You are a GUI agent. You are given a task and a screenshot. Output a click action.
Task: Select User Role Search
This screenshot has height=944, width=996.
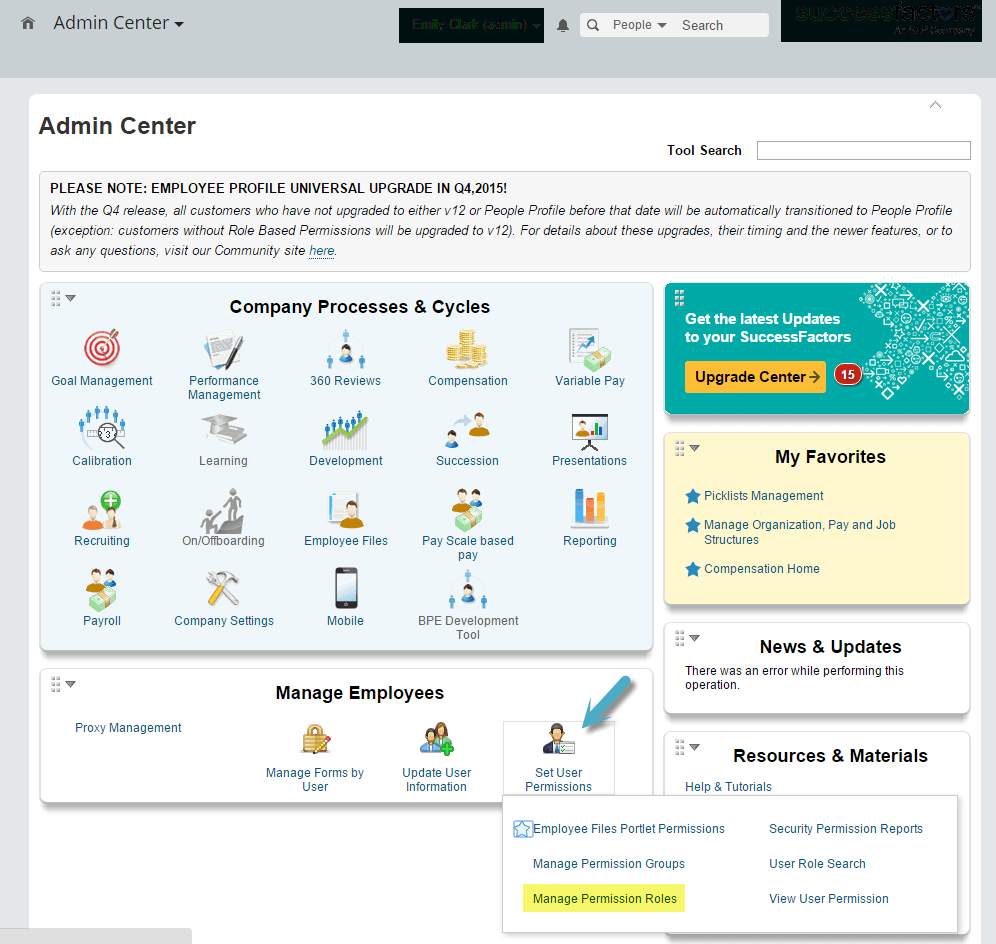817,864
